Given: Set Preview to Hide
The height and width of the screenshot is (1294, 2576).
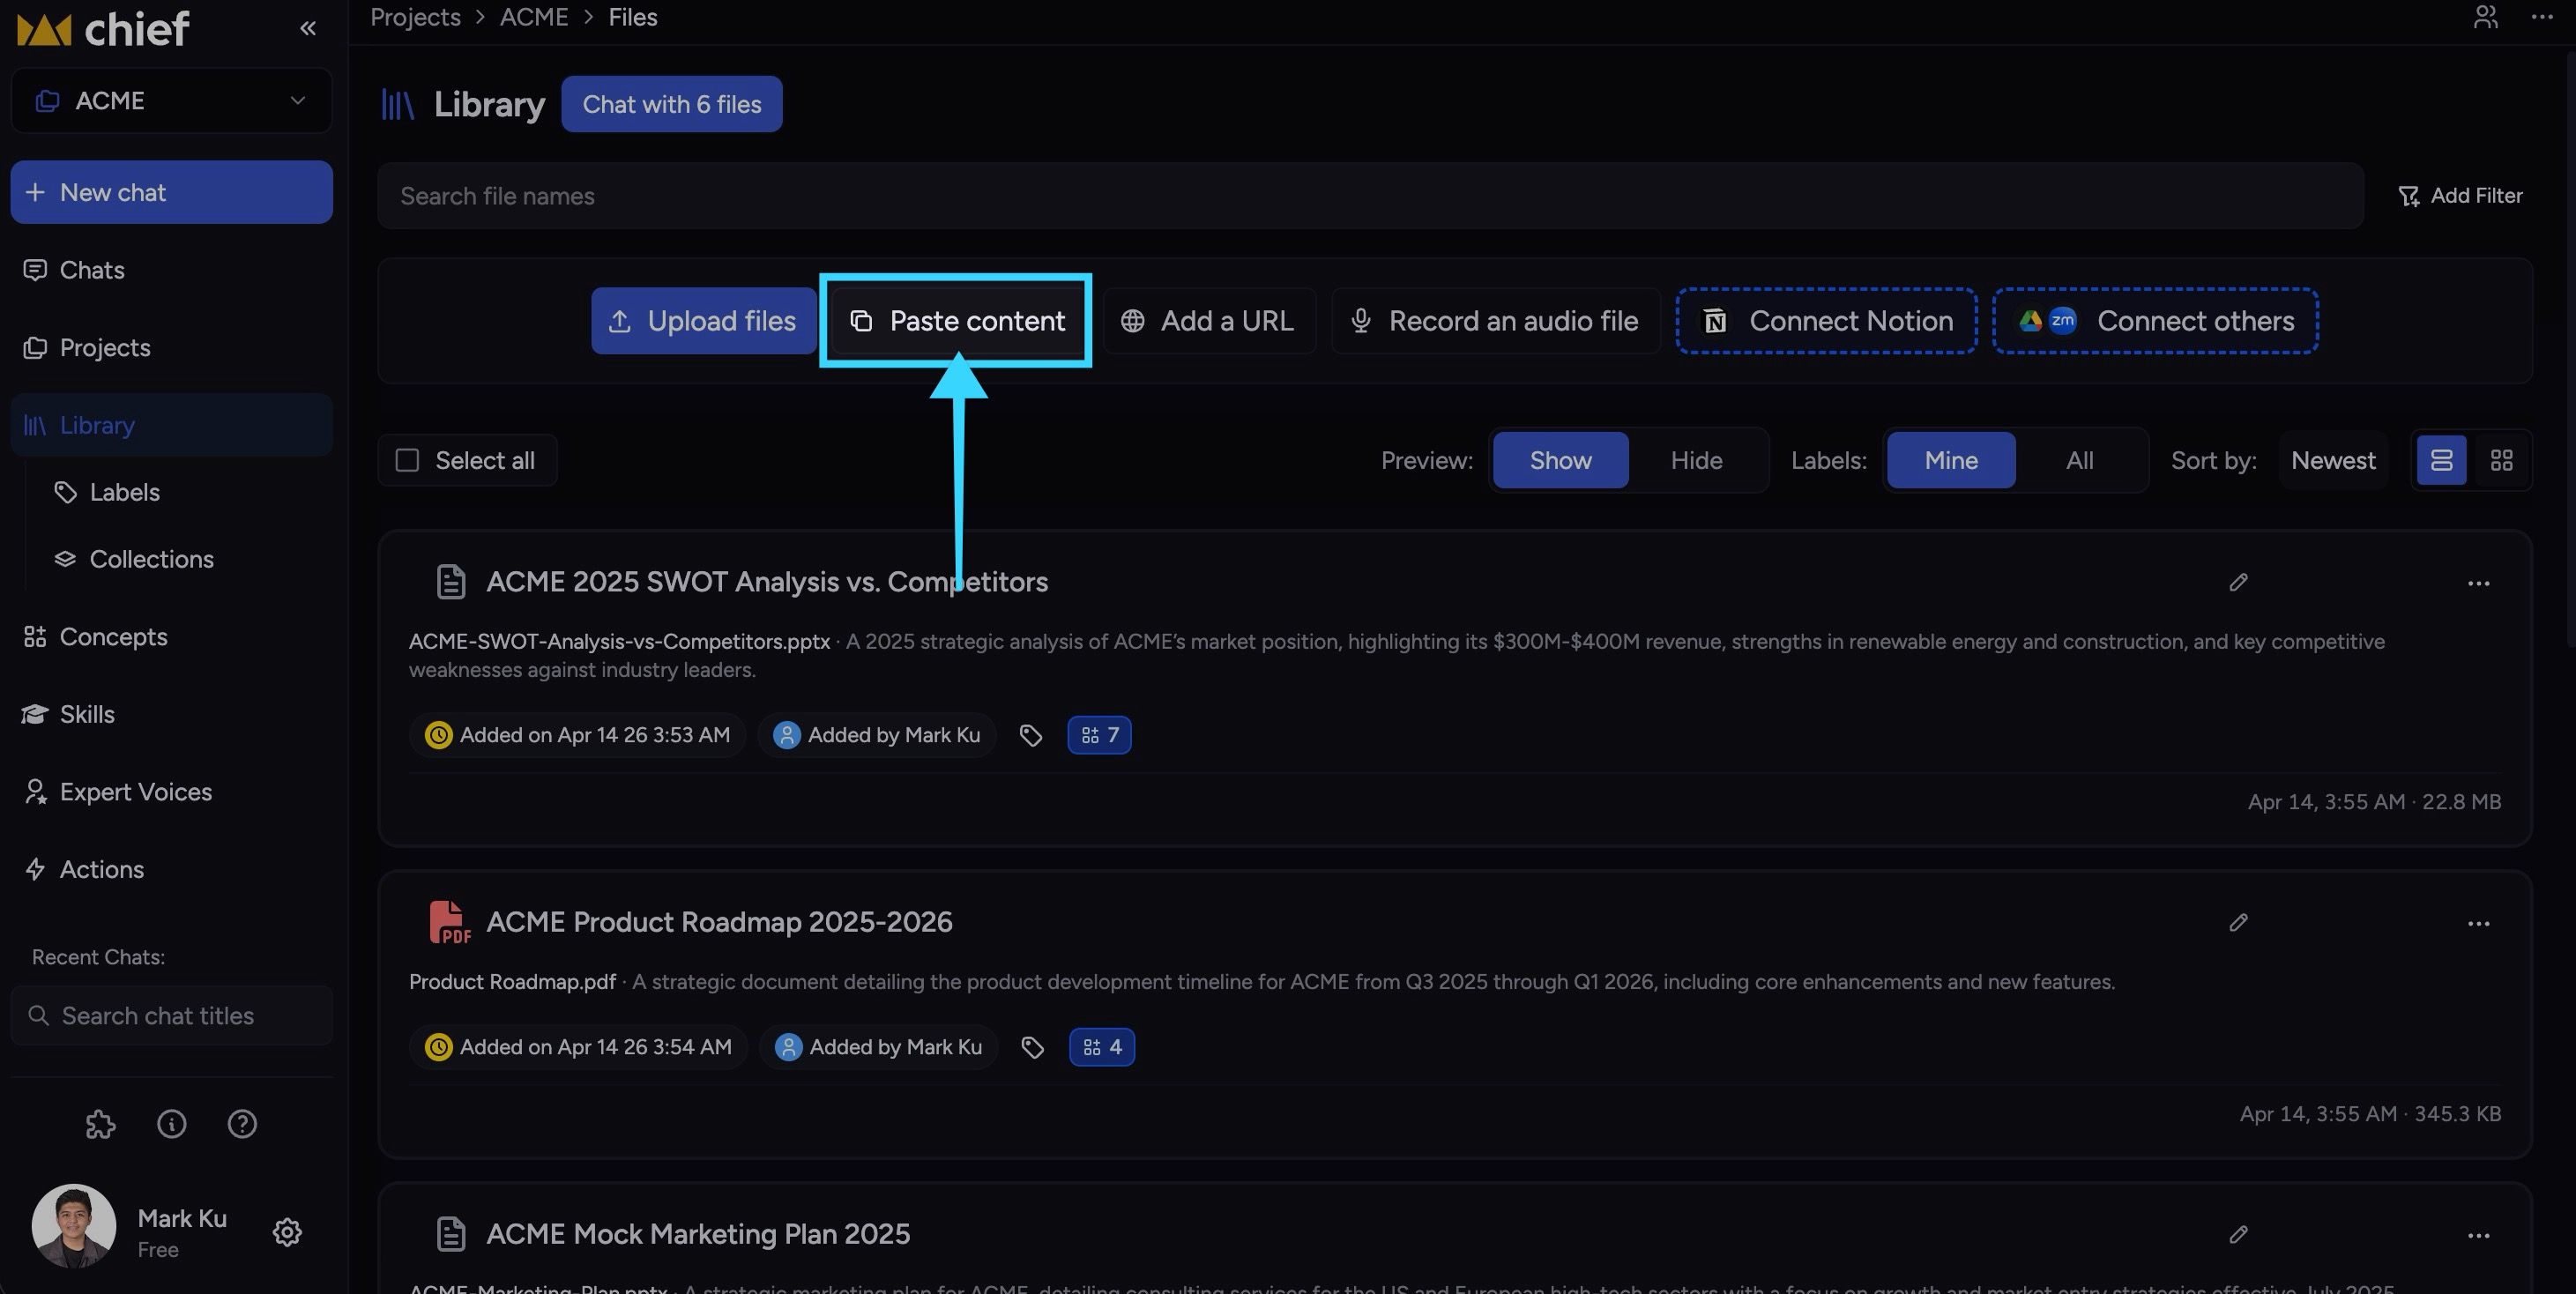Looking at the screenshot, I should coord(1696,460).
